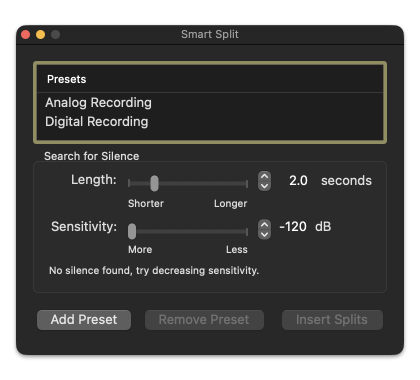Screen dimensions: 420x380
Task: Click the Longer end of Length slider
Action: tap(231, 203)
